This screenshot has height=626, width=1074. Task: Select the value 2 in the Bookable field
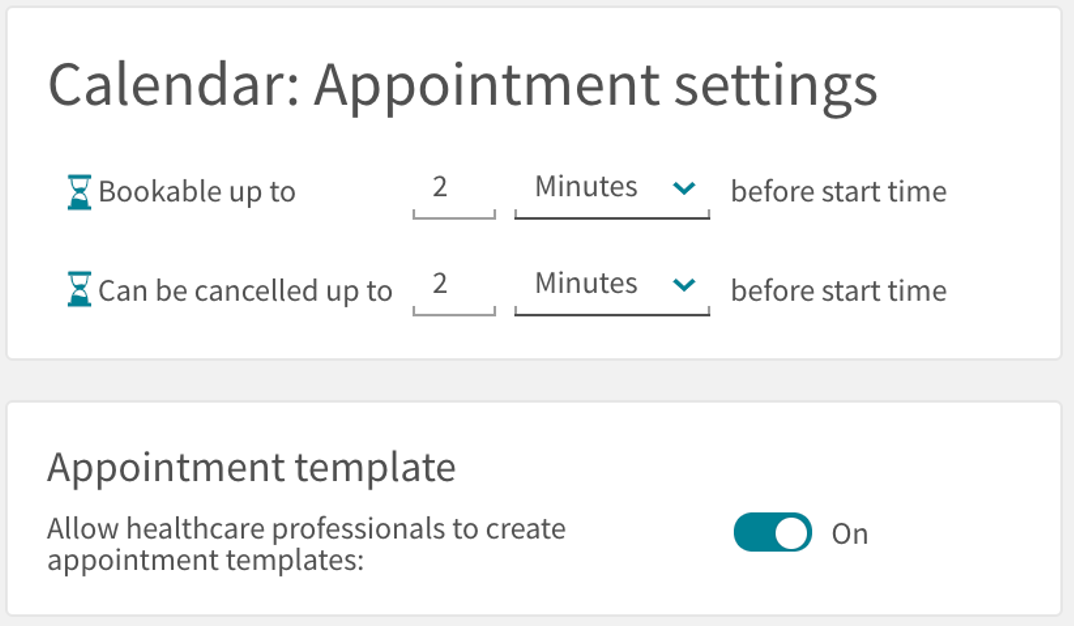click(440, 187)
